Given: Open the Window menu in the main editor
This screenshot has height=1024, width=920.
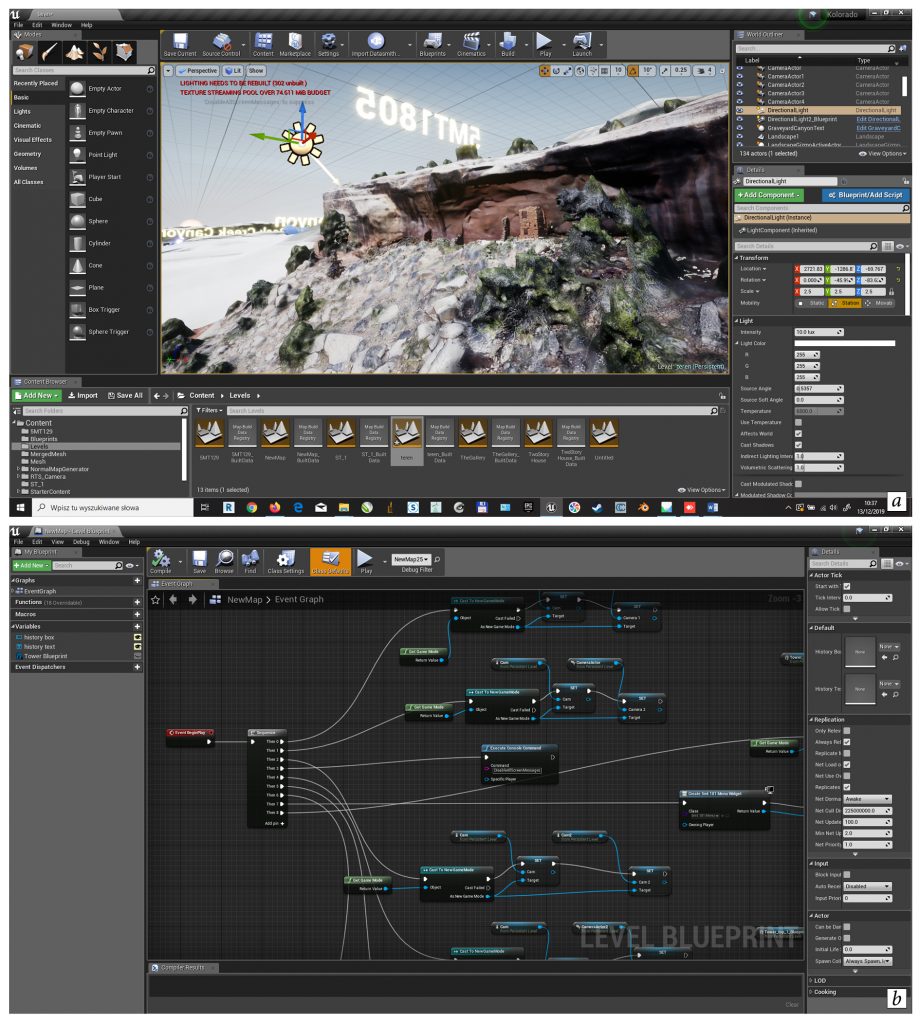Looking at the screenshot, I should pos(61,25).
